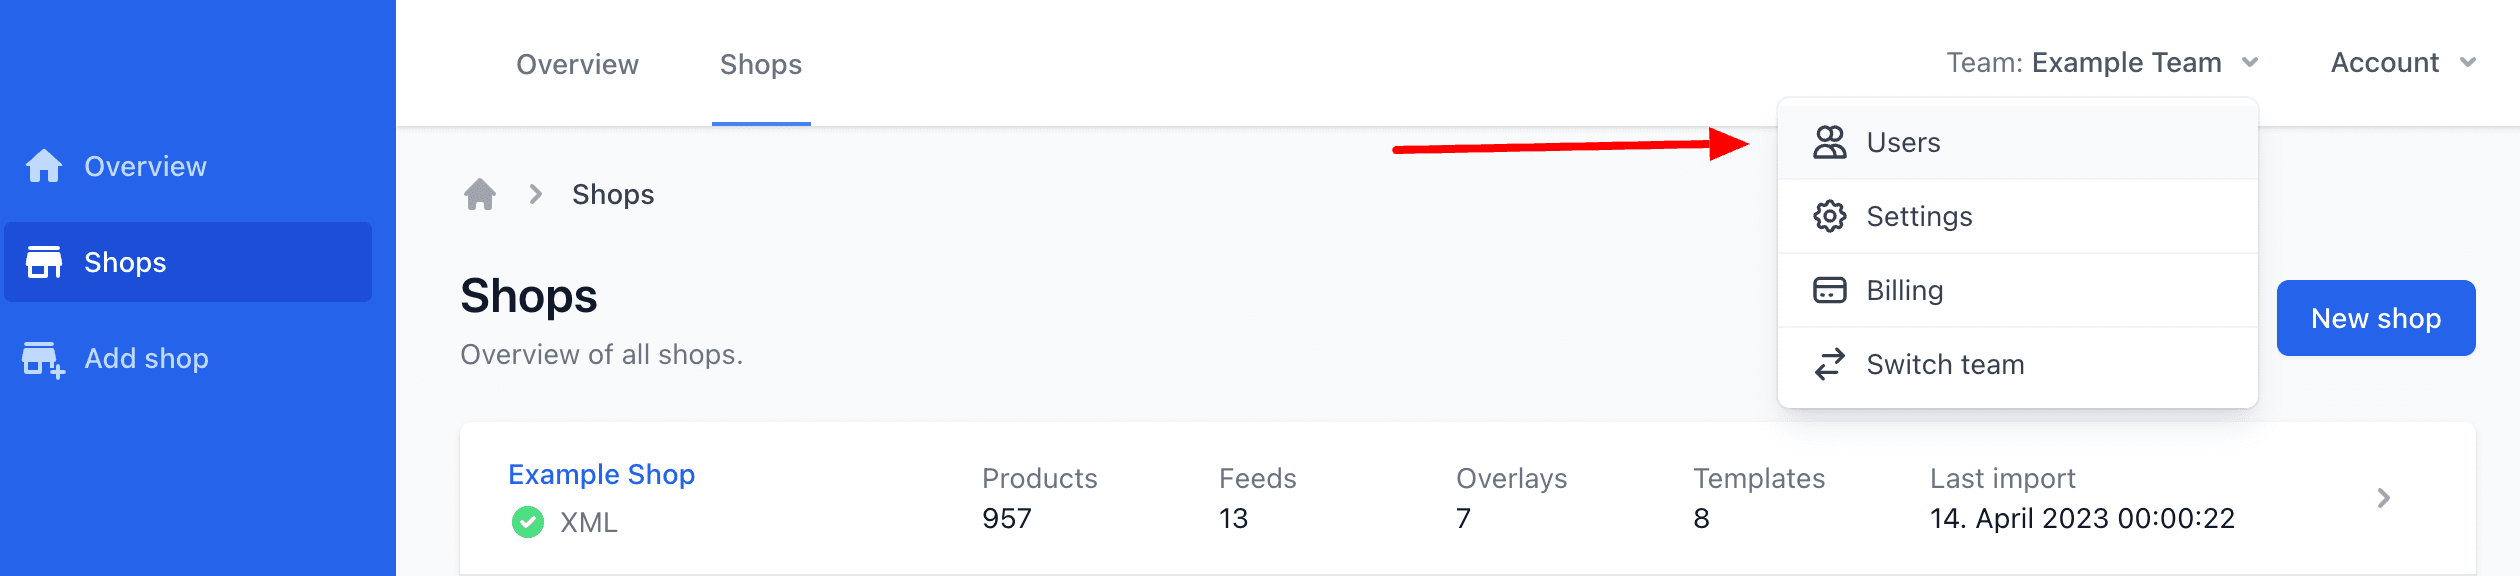Click Shops in the breadcrumb trail
This screenshot has height=576, width=2520.
[612, 194]
